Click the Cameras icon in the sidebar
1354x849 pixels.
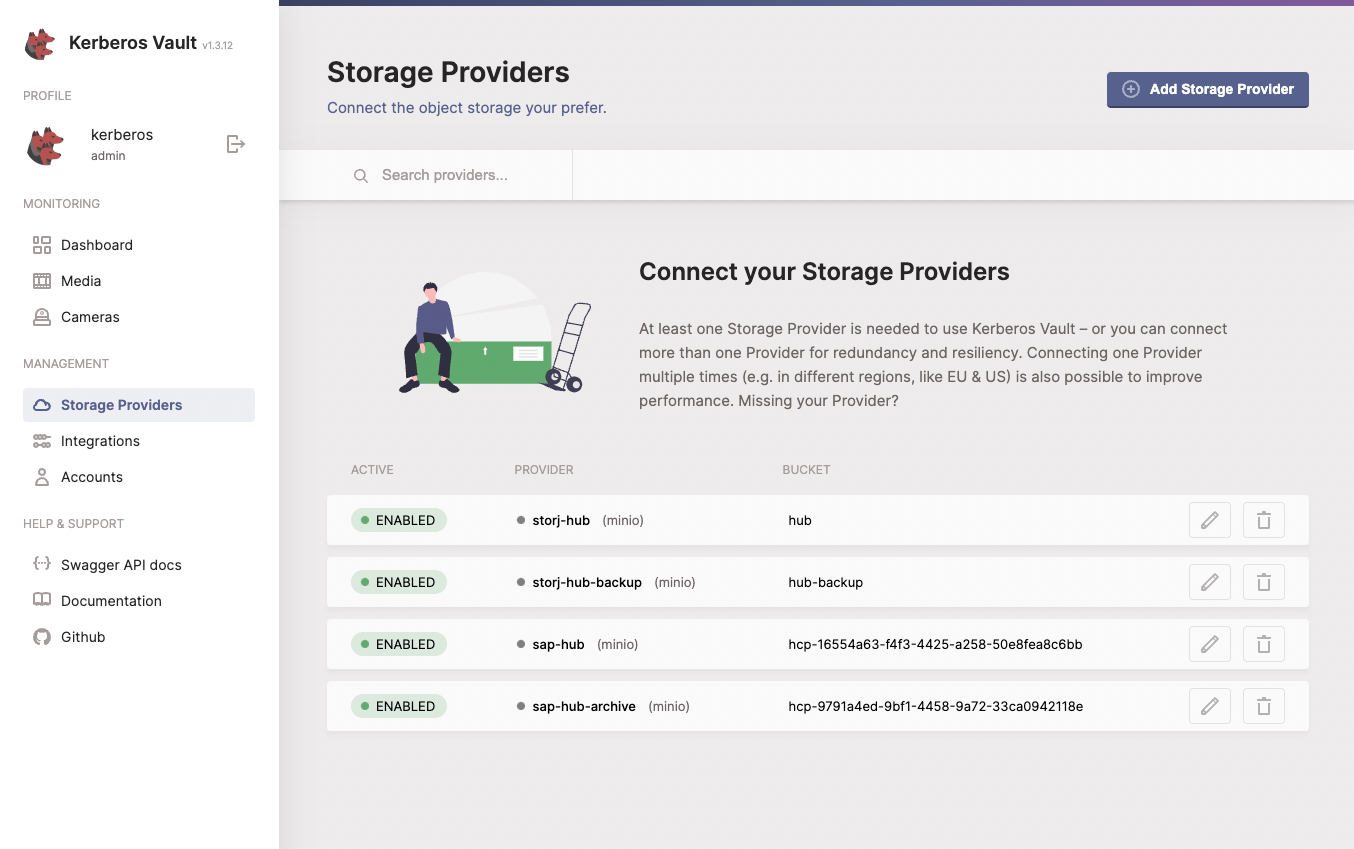41,317
